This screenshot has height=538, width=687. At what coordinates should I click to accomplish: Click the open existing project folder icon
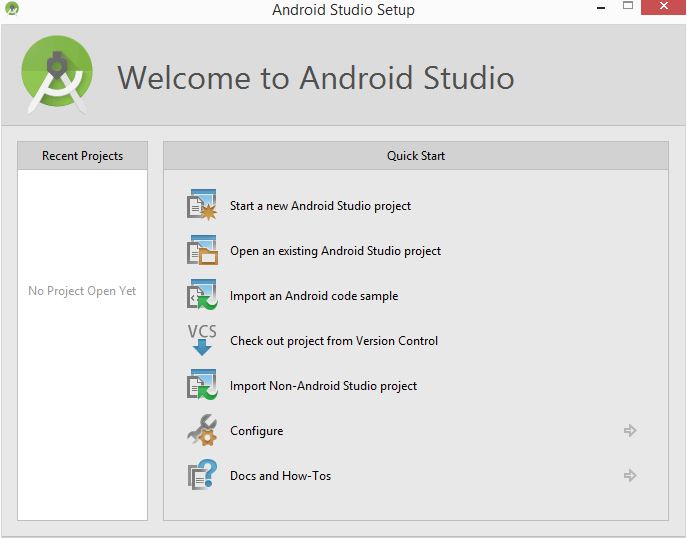click(x=202, y=250)
